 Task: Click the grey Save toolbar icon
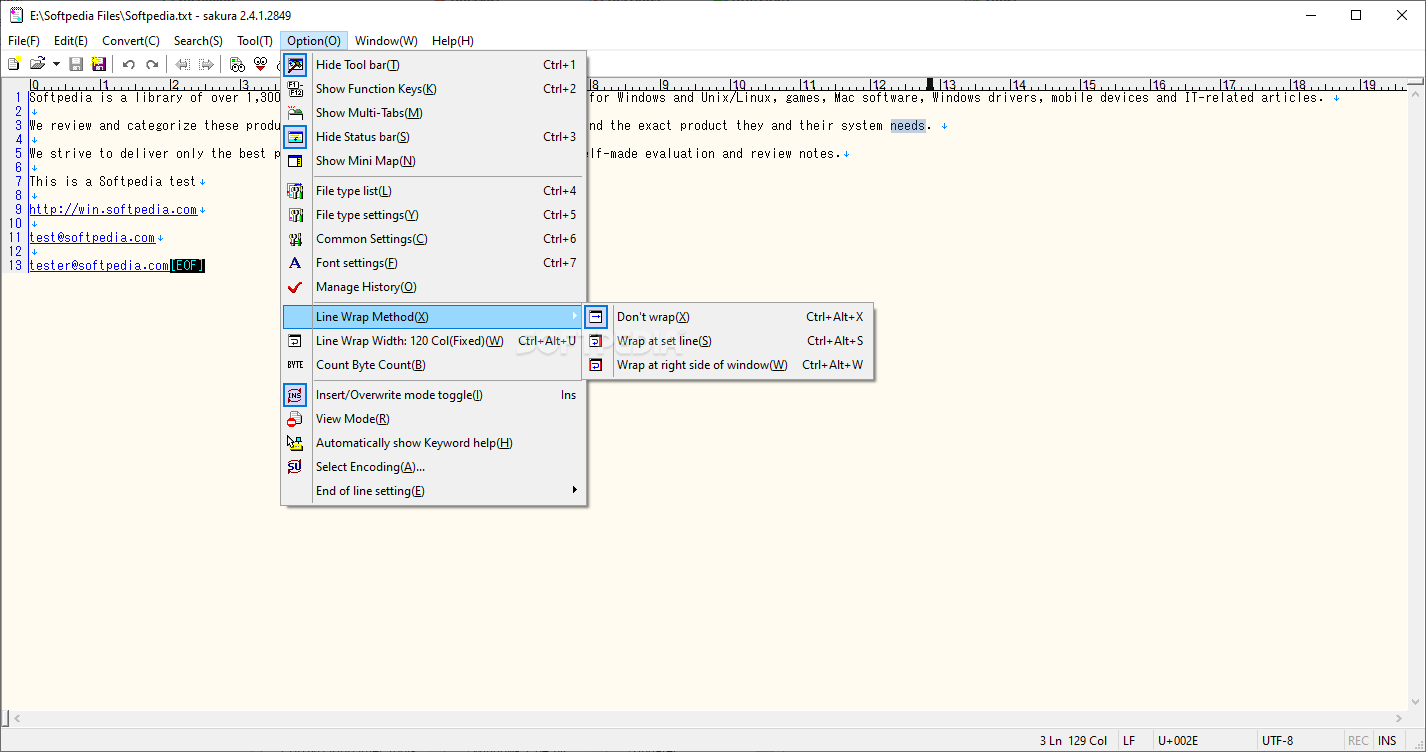(76, 64)
